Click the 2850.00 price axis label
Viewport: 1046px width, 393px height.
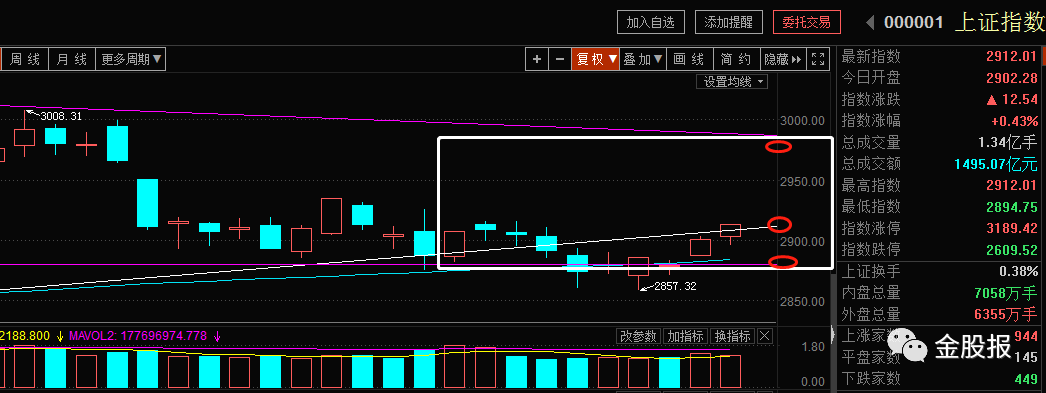coord(802,302)
